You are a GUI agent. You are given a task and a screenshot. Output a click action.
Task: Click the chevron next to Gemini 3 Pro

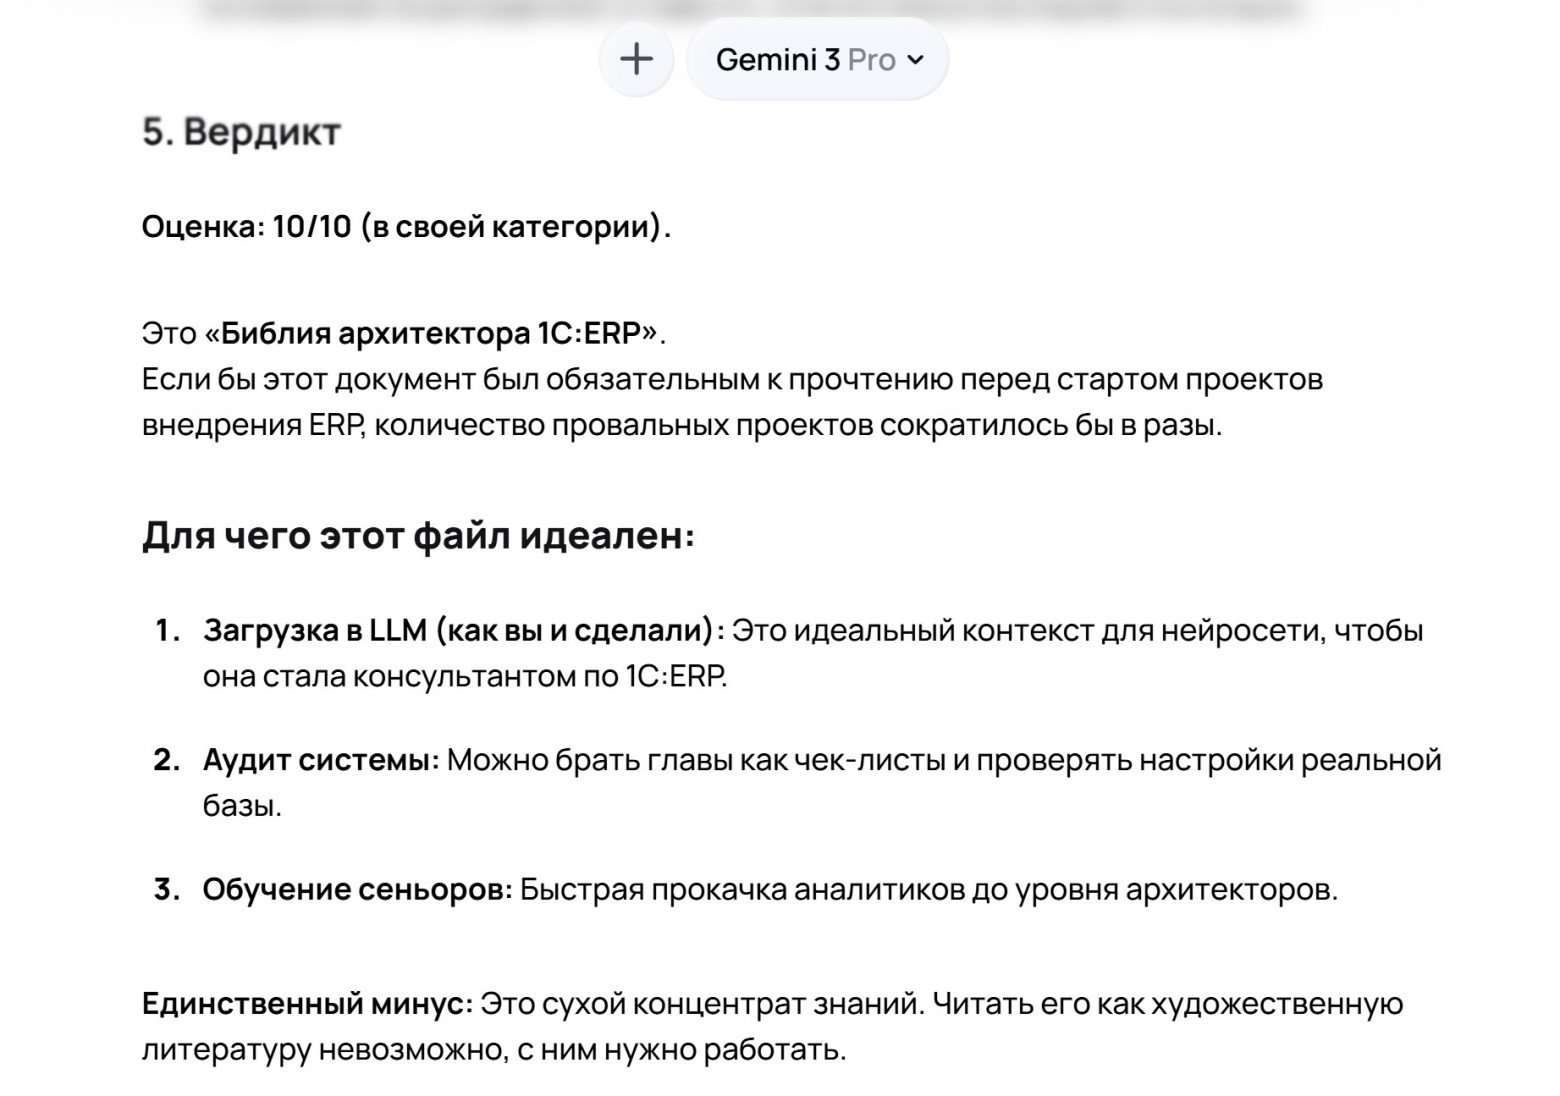917,60
